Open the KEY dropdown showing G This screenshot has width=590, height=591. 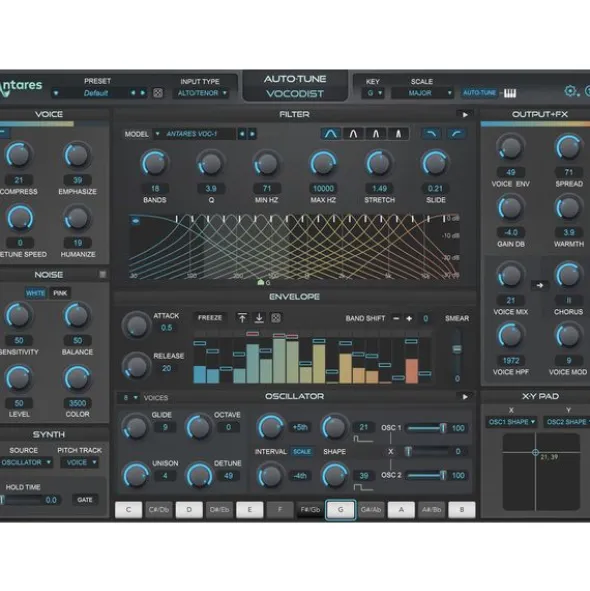(x=373, y=93)
